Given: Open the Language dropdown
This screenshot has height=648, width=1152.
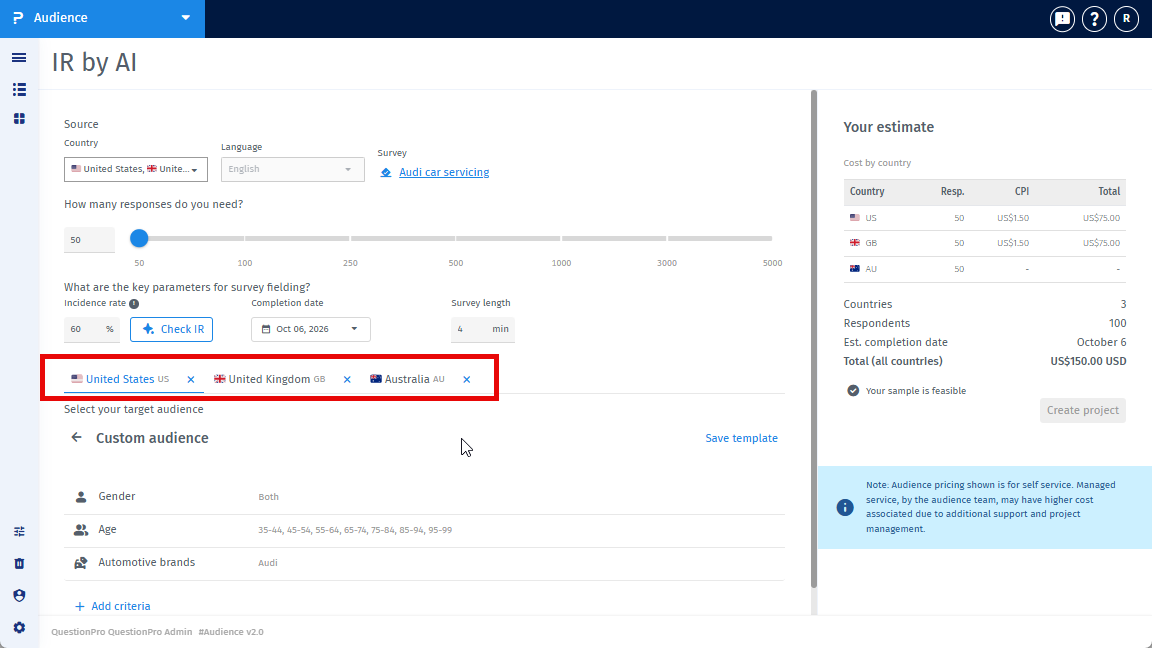Looking at the screenshot, I should (x=292, y=169).
